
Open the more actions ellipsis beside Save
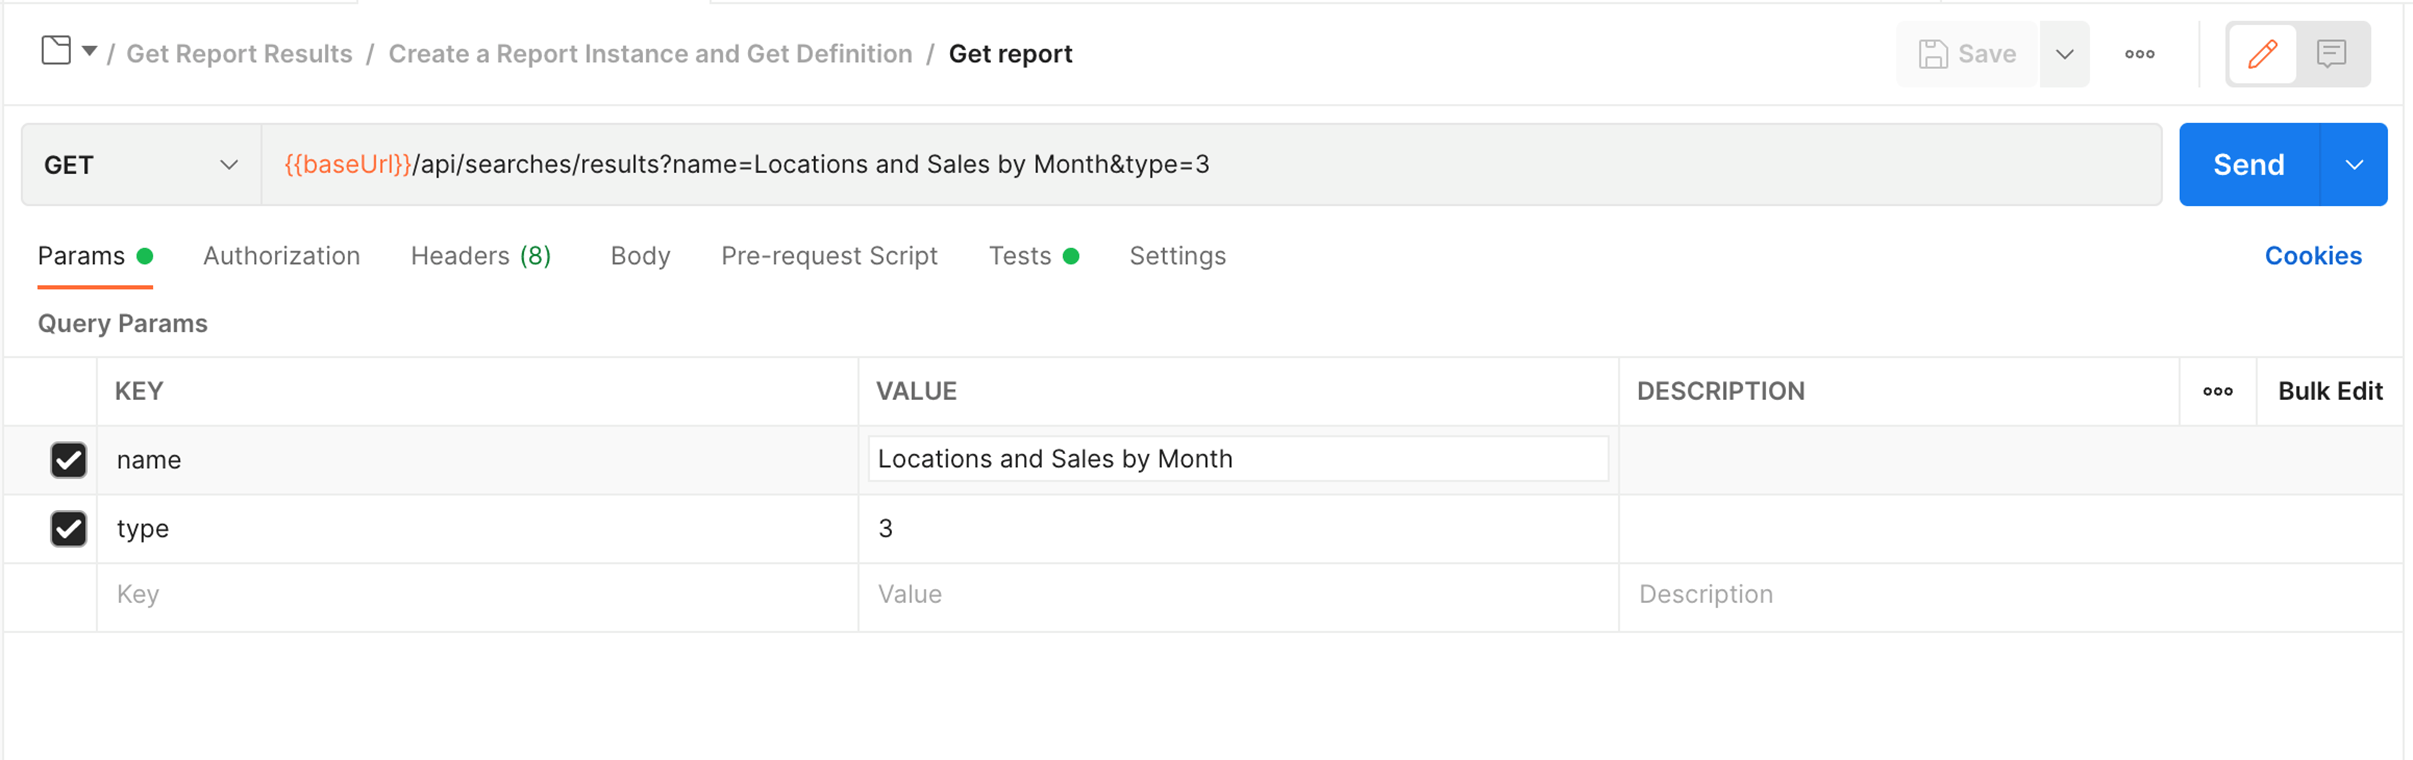coord(2139,54)
